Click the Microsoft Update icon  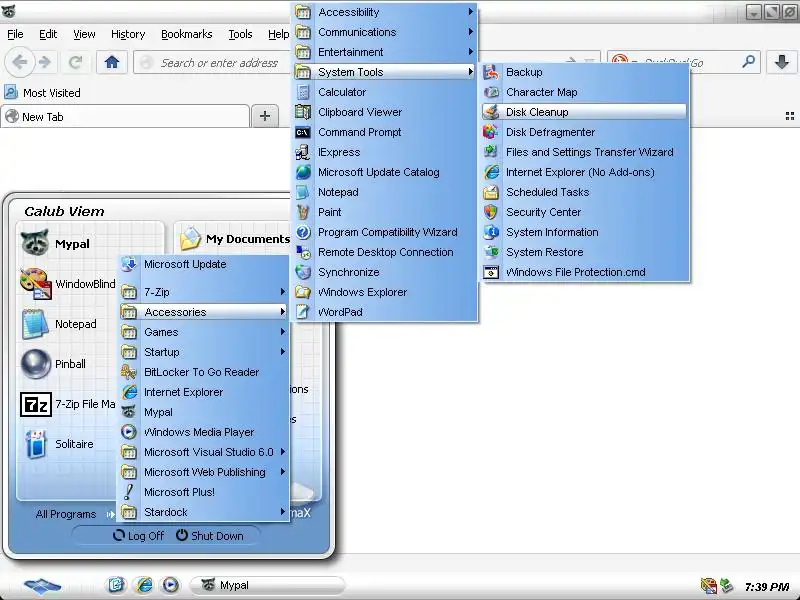[129, 264]
